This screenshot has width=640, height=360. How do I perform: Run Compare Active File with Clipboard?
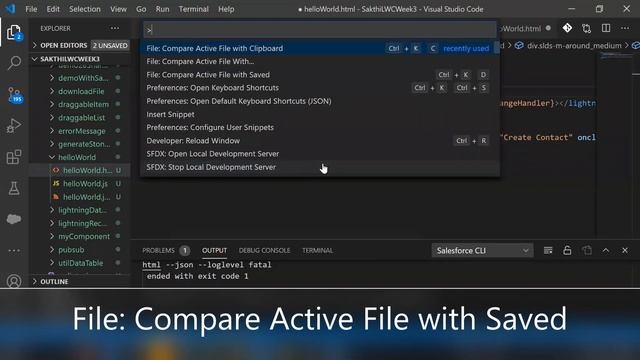tap(320, 48)
